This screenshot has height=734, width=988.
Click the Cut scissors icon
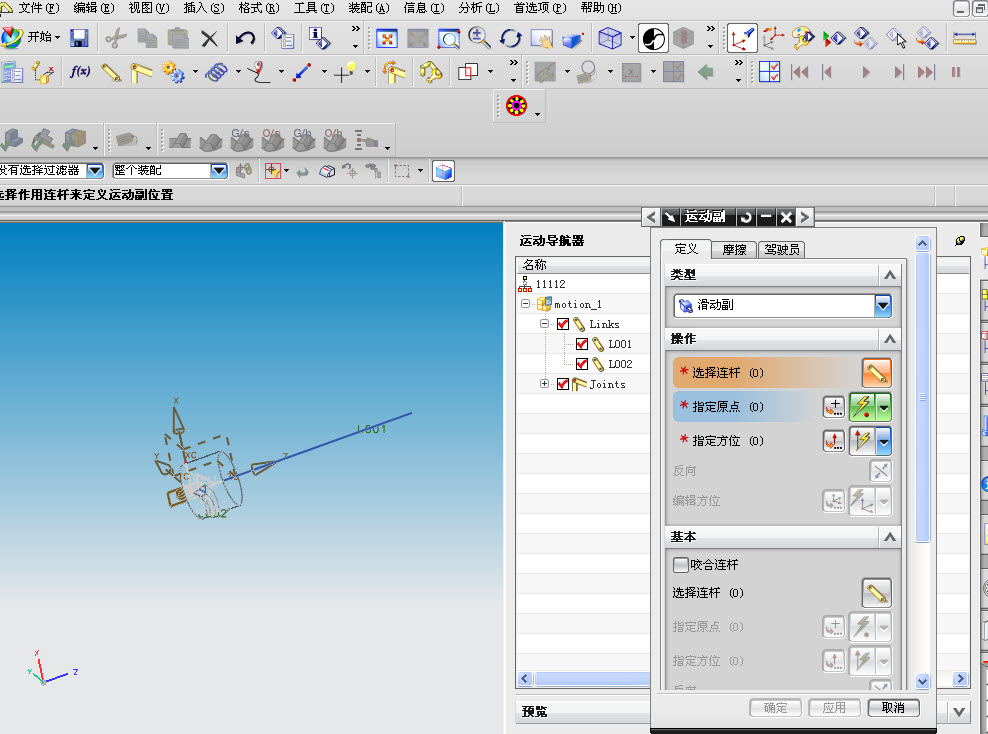click(115, 38)
